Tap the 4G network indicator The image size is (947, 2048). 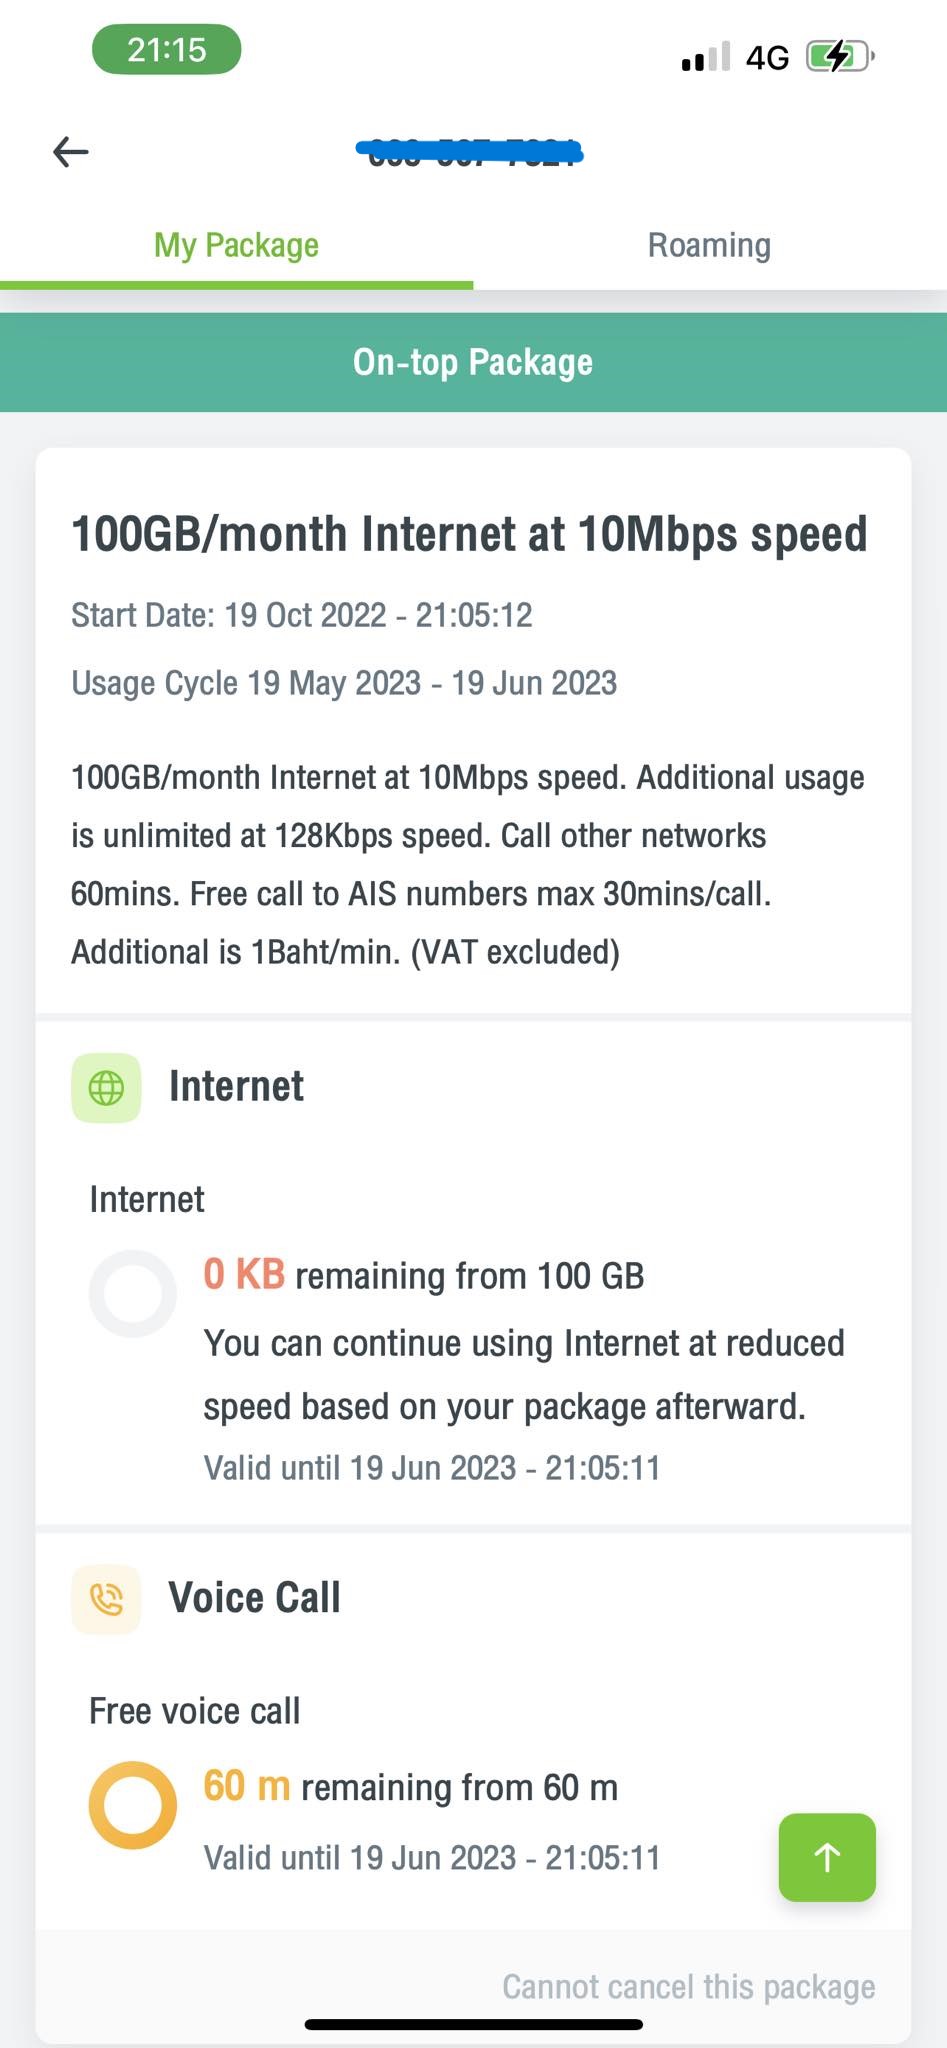[x=767, y=58]
